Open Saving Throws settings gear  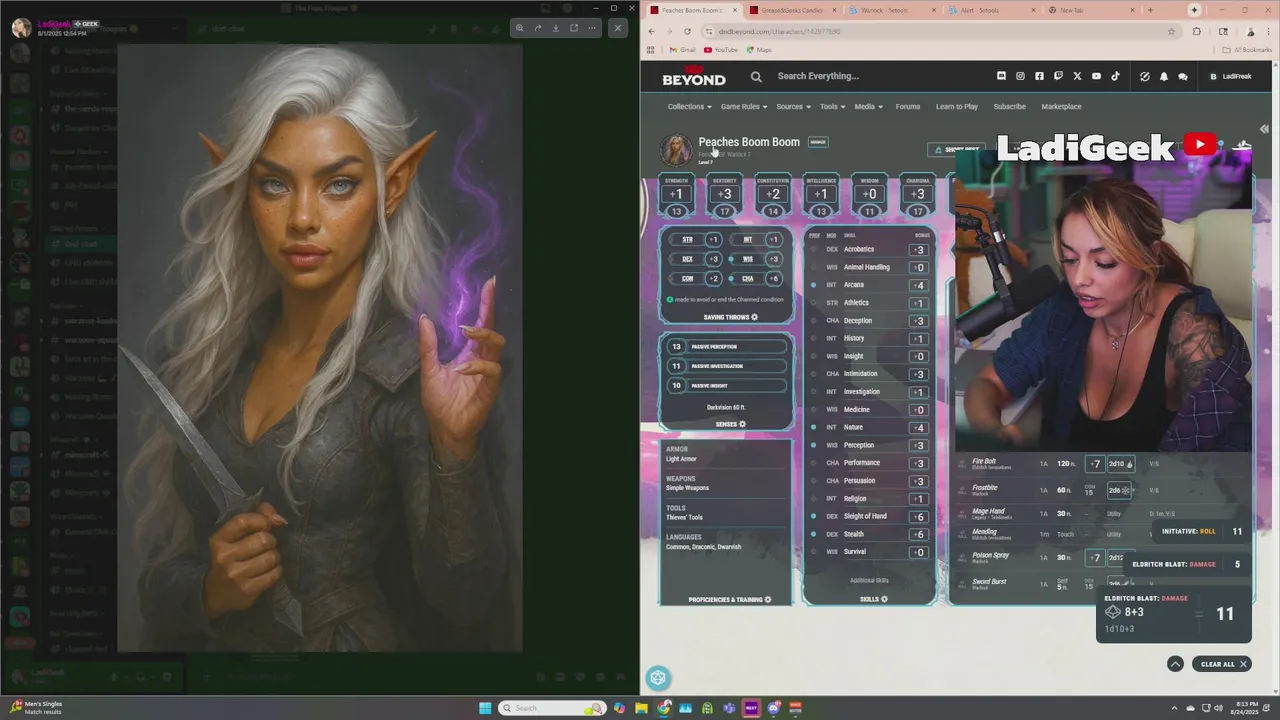(x=754, y=317)
